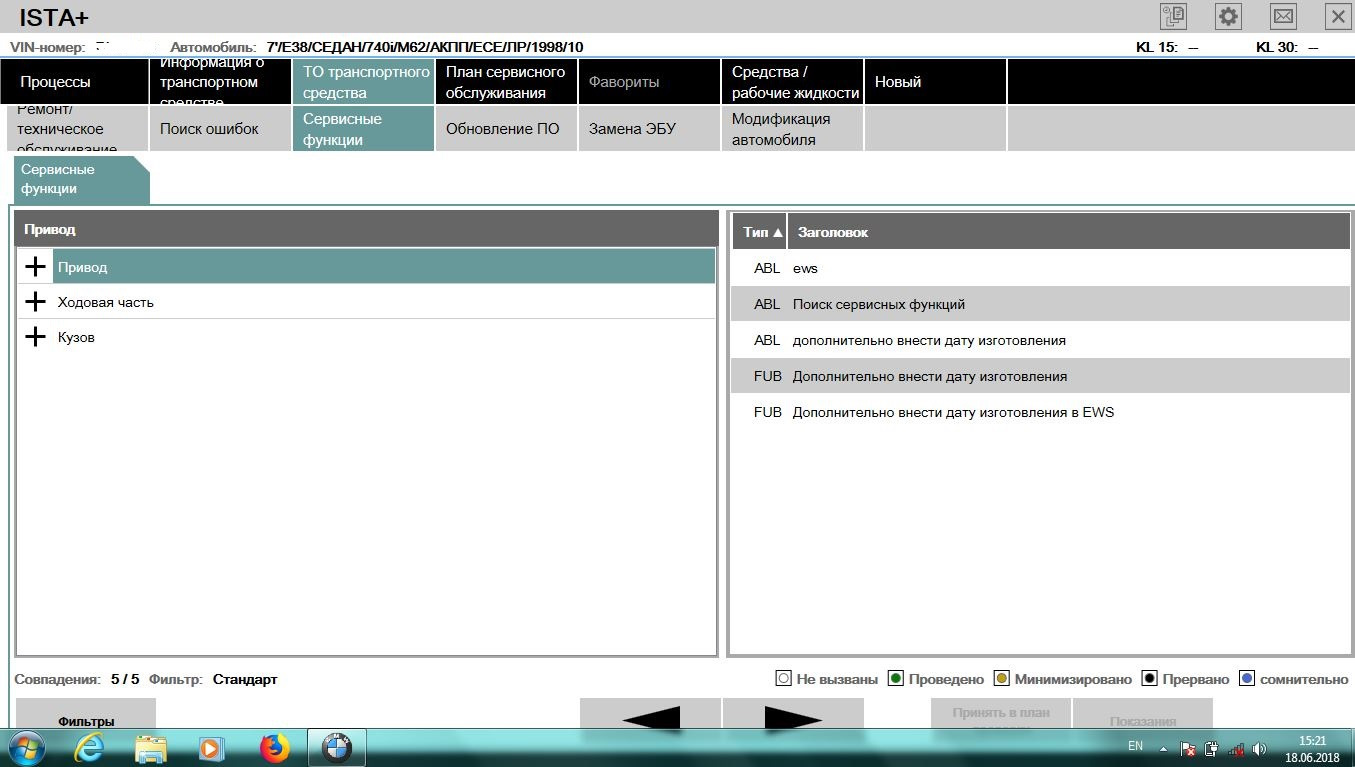Image resolution: width=1355 pixels, height=767 pixels.
Task: Select the Поиск сервисных функций row
Action: (1040, 304)
